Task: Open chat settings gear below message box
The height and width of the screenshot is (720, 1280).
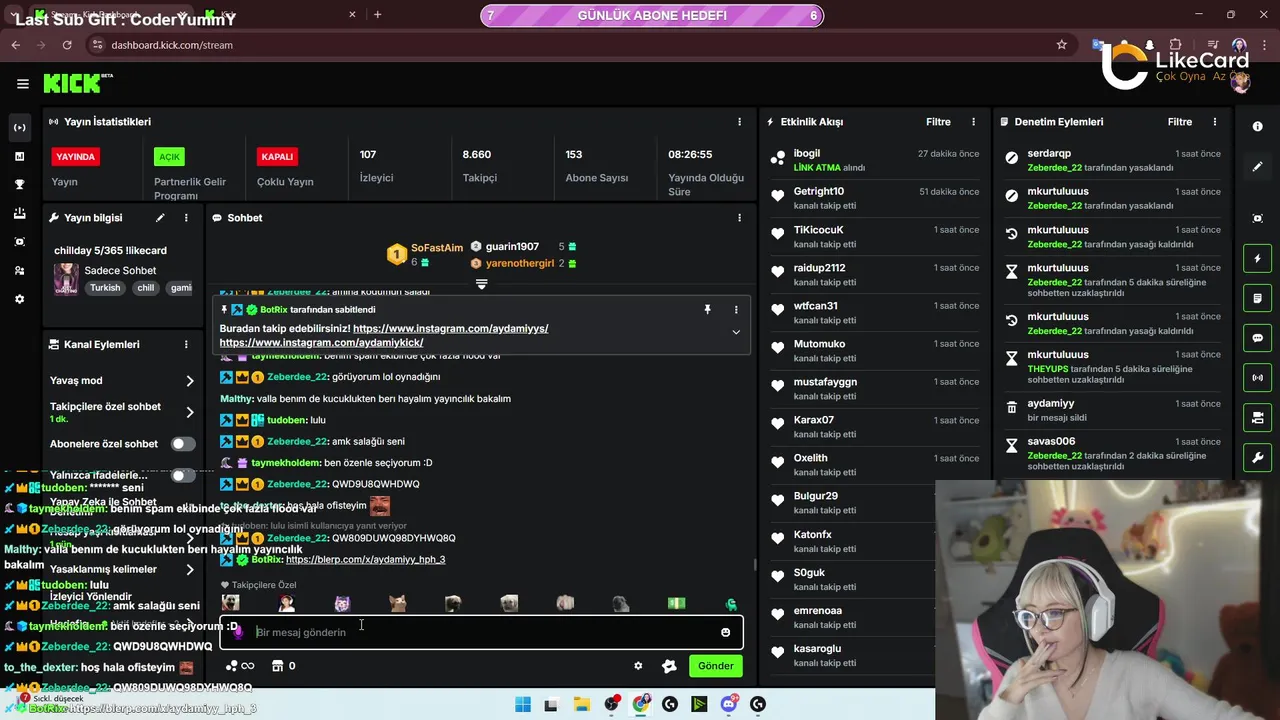Action: [638, 666]
